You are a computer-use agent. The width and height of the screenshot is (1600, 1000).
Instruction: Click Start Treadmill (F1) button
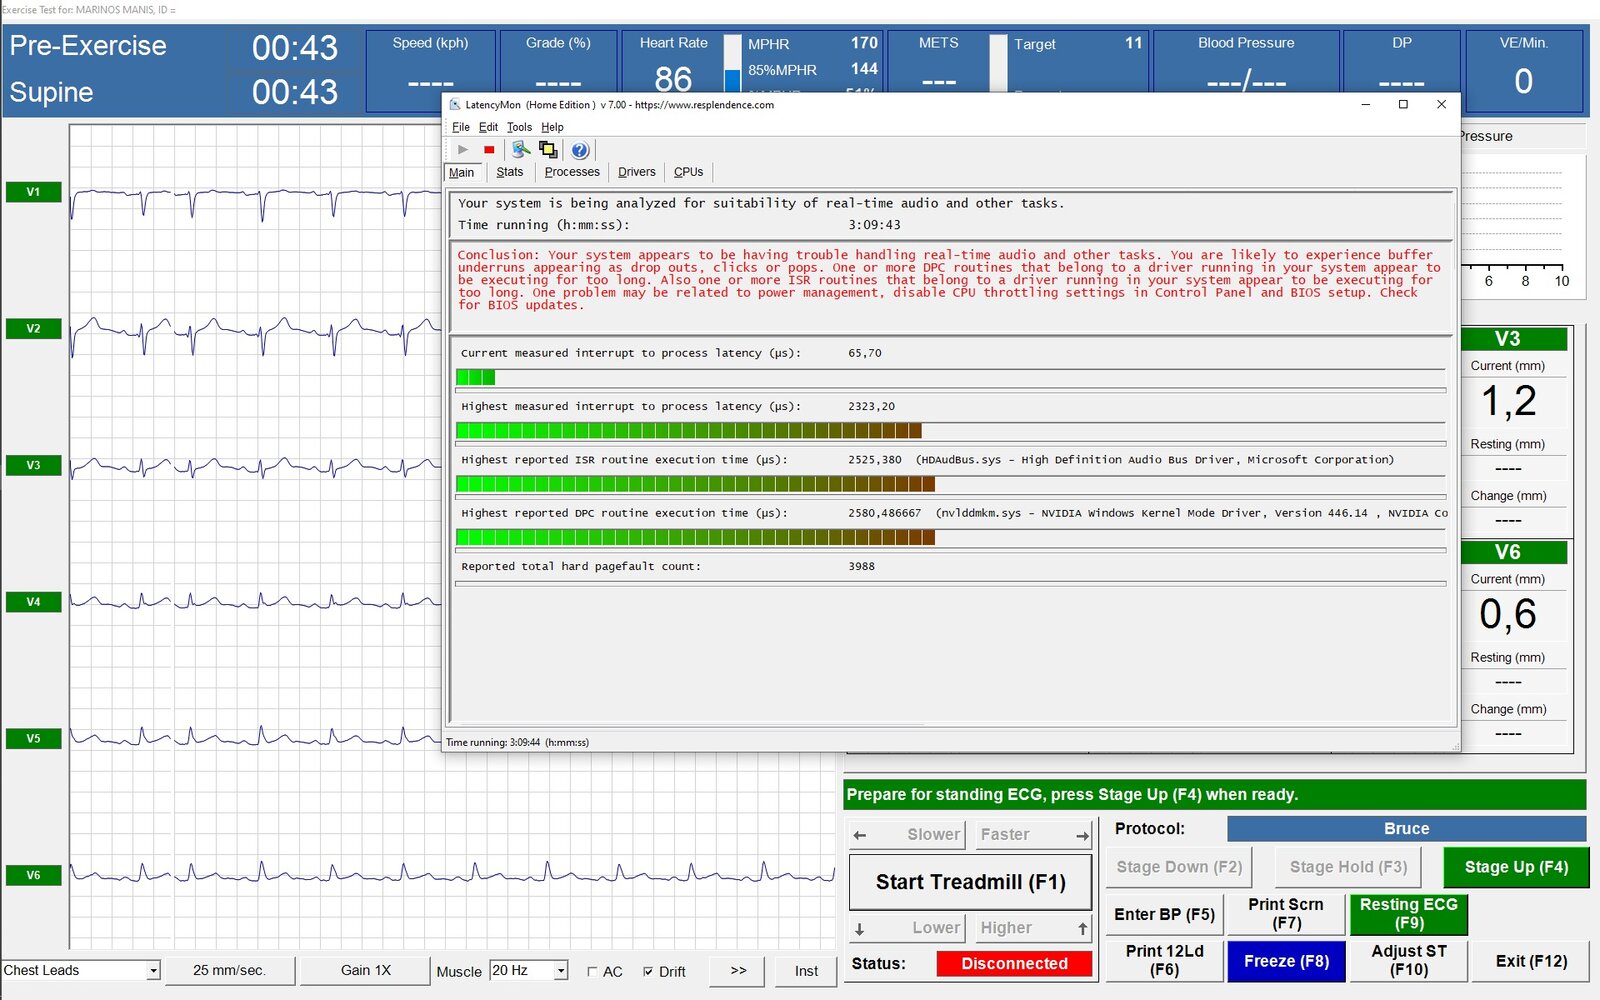970,882
